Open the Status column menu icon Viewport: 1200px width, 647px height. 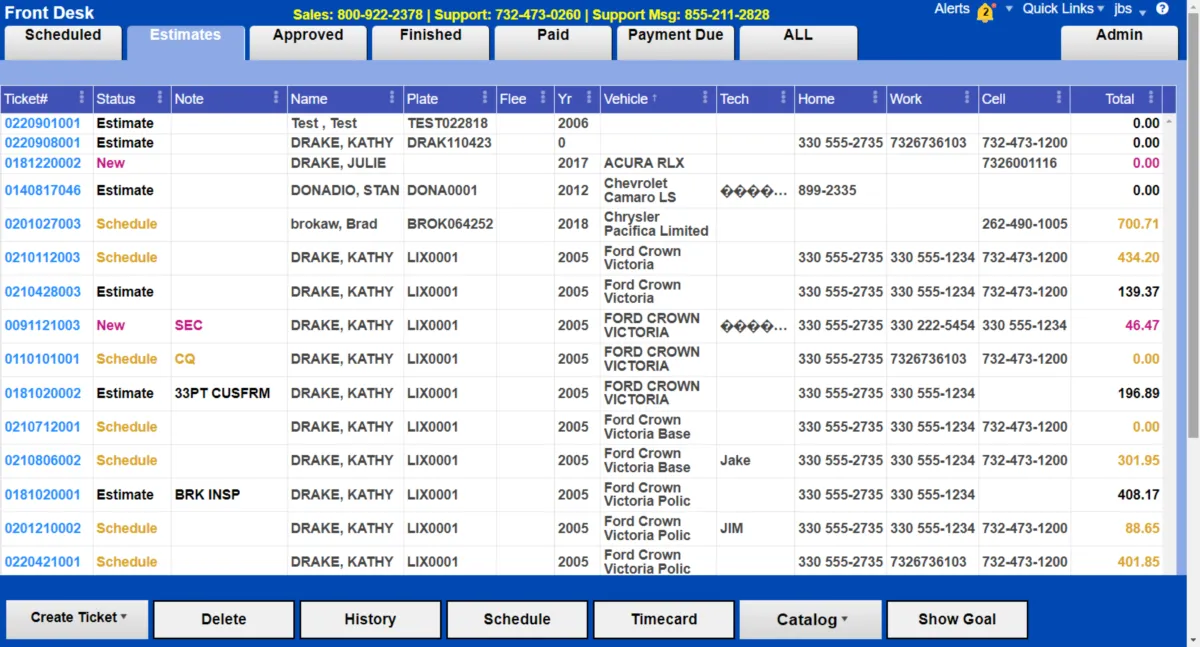[x=160, y=98]
